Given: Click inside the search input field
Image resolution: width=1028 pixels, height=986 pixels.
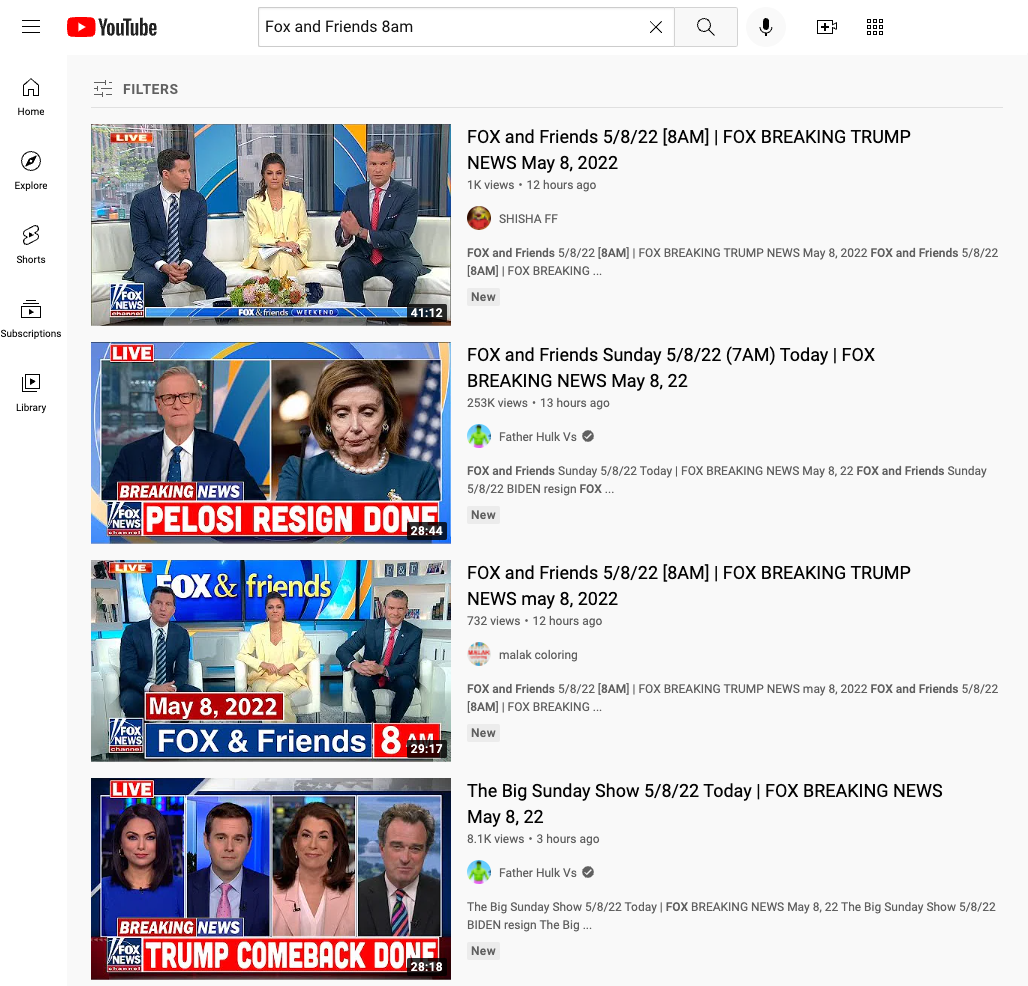Looking at the screenshot, I should click(x=450, y=27).
